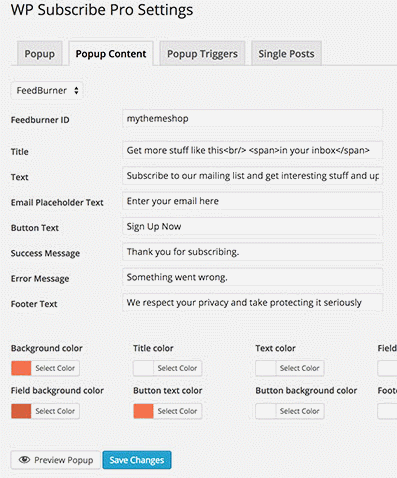The width and height of the screenshot is (397, 478).
Task: Click Save Changes button
Action: [137, 460]
